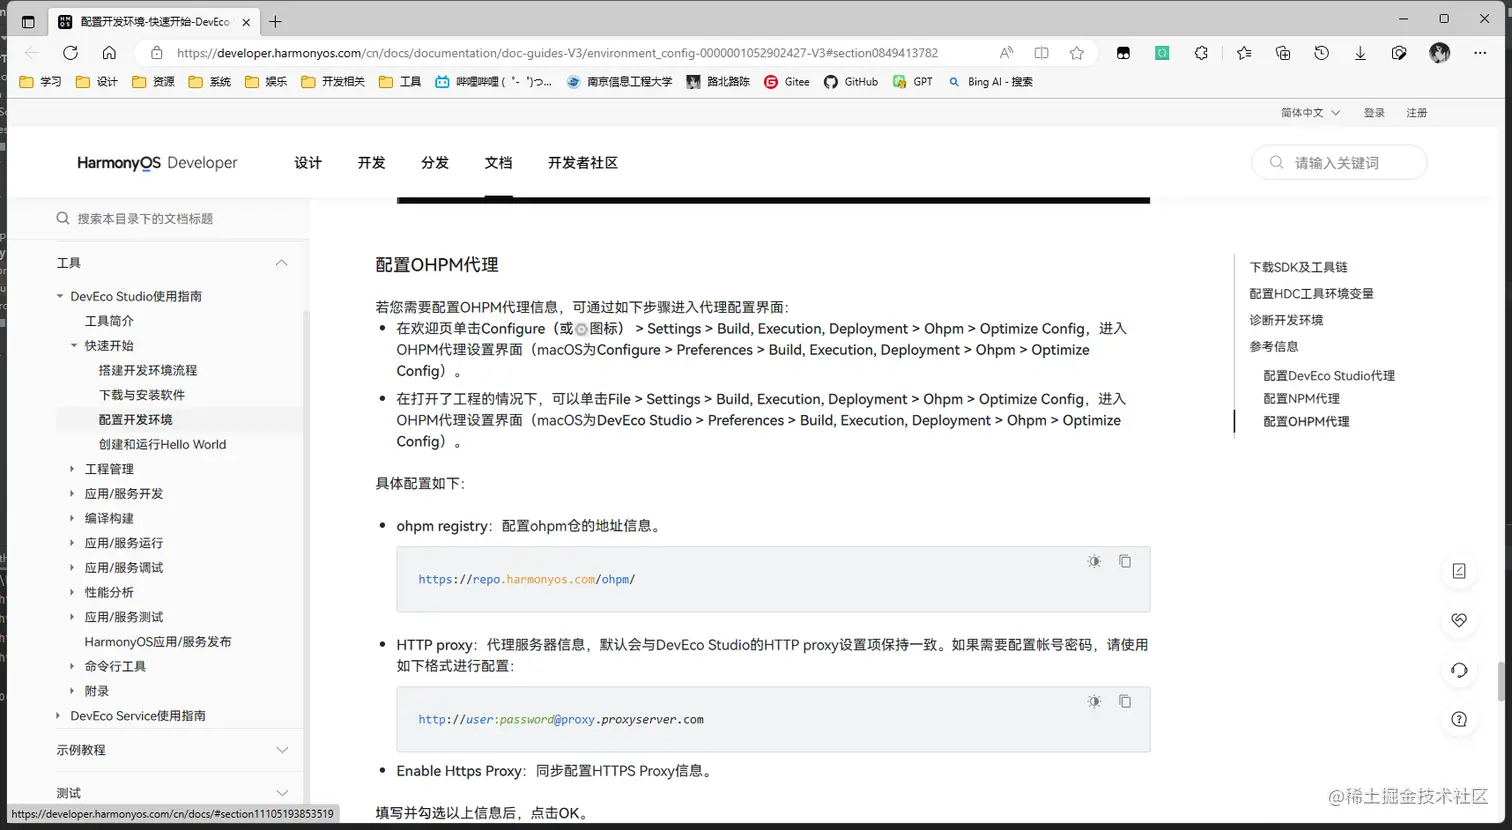Click the help question mark floating icon
This screenshot has height=830, width=1512.
(x=1459, y=719)
